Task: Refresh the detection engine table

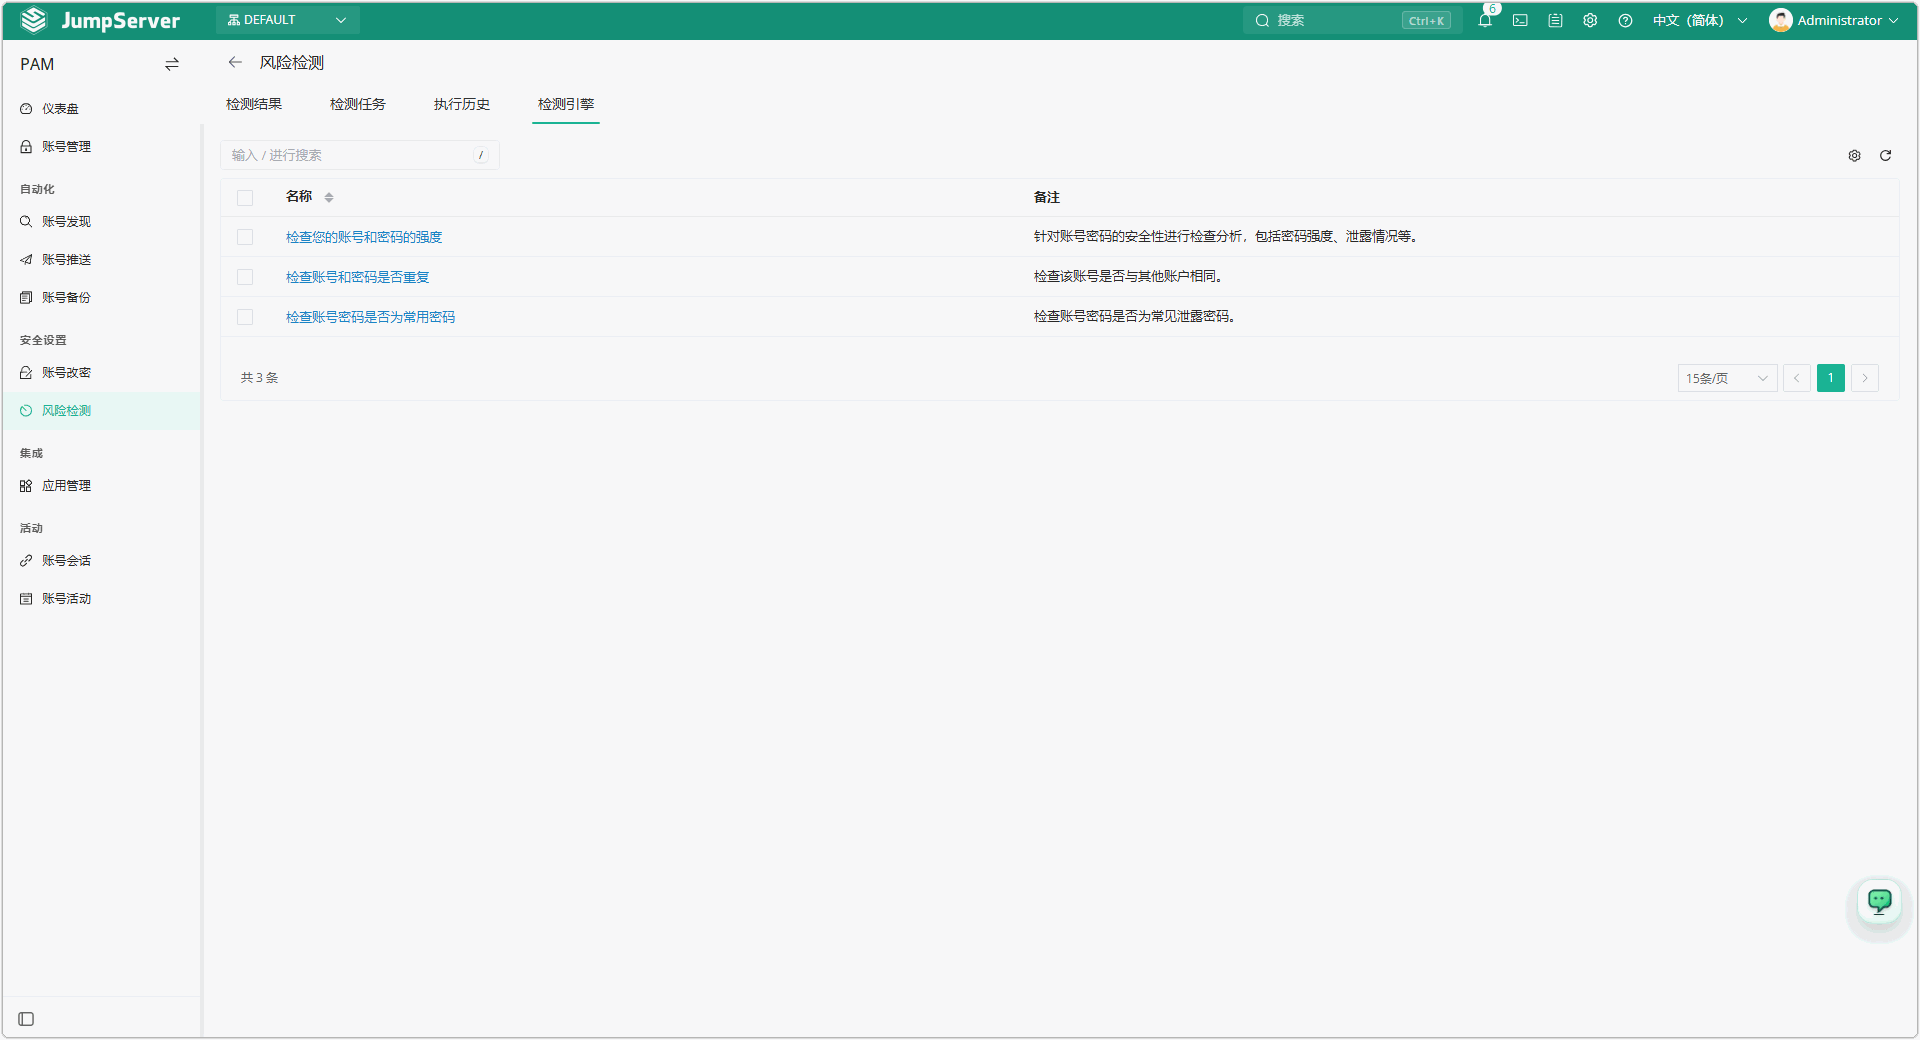Action: 1885,155
